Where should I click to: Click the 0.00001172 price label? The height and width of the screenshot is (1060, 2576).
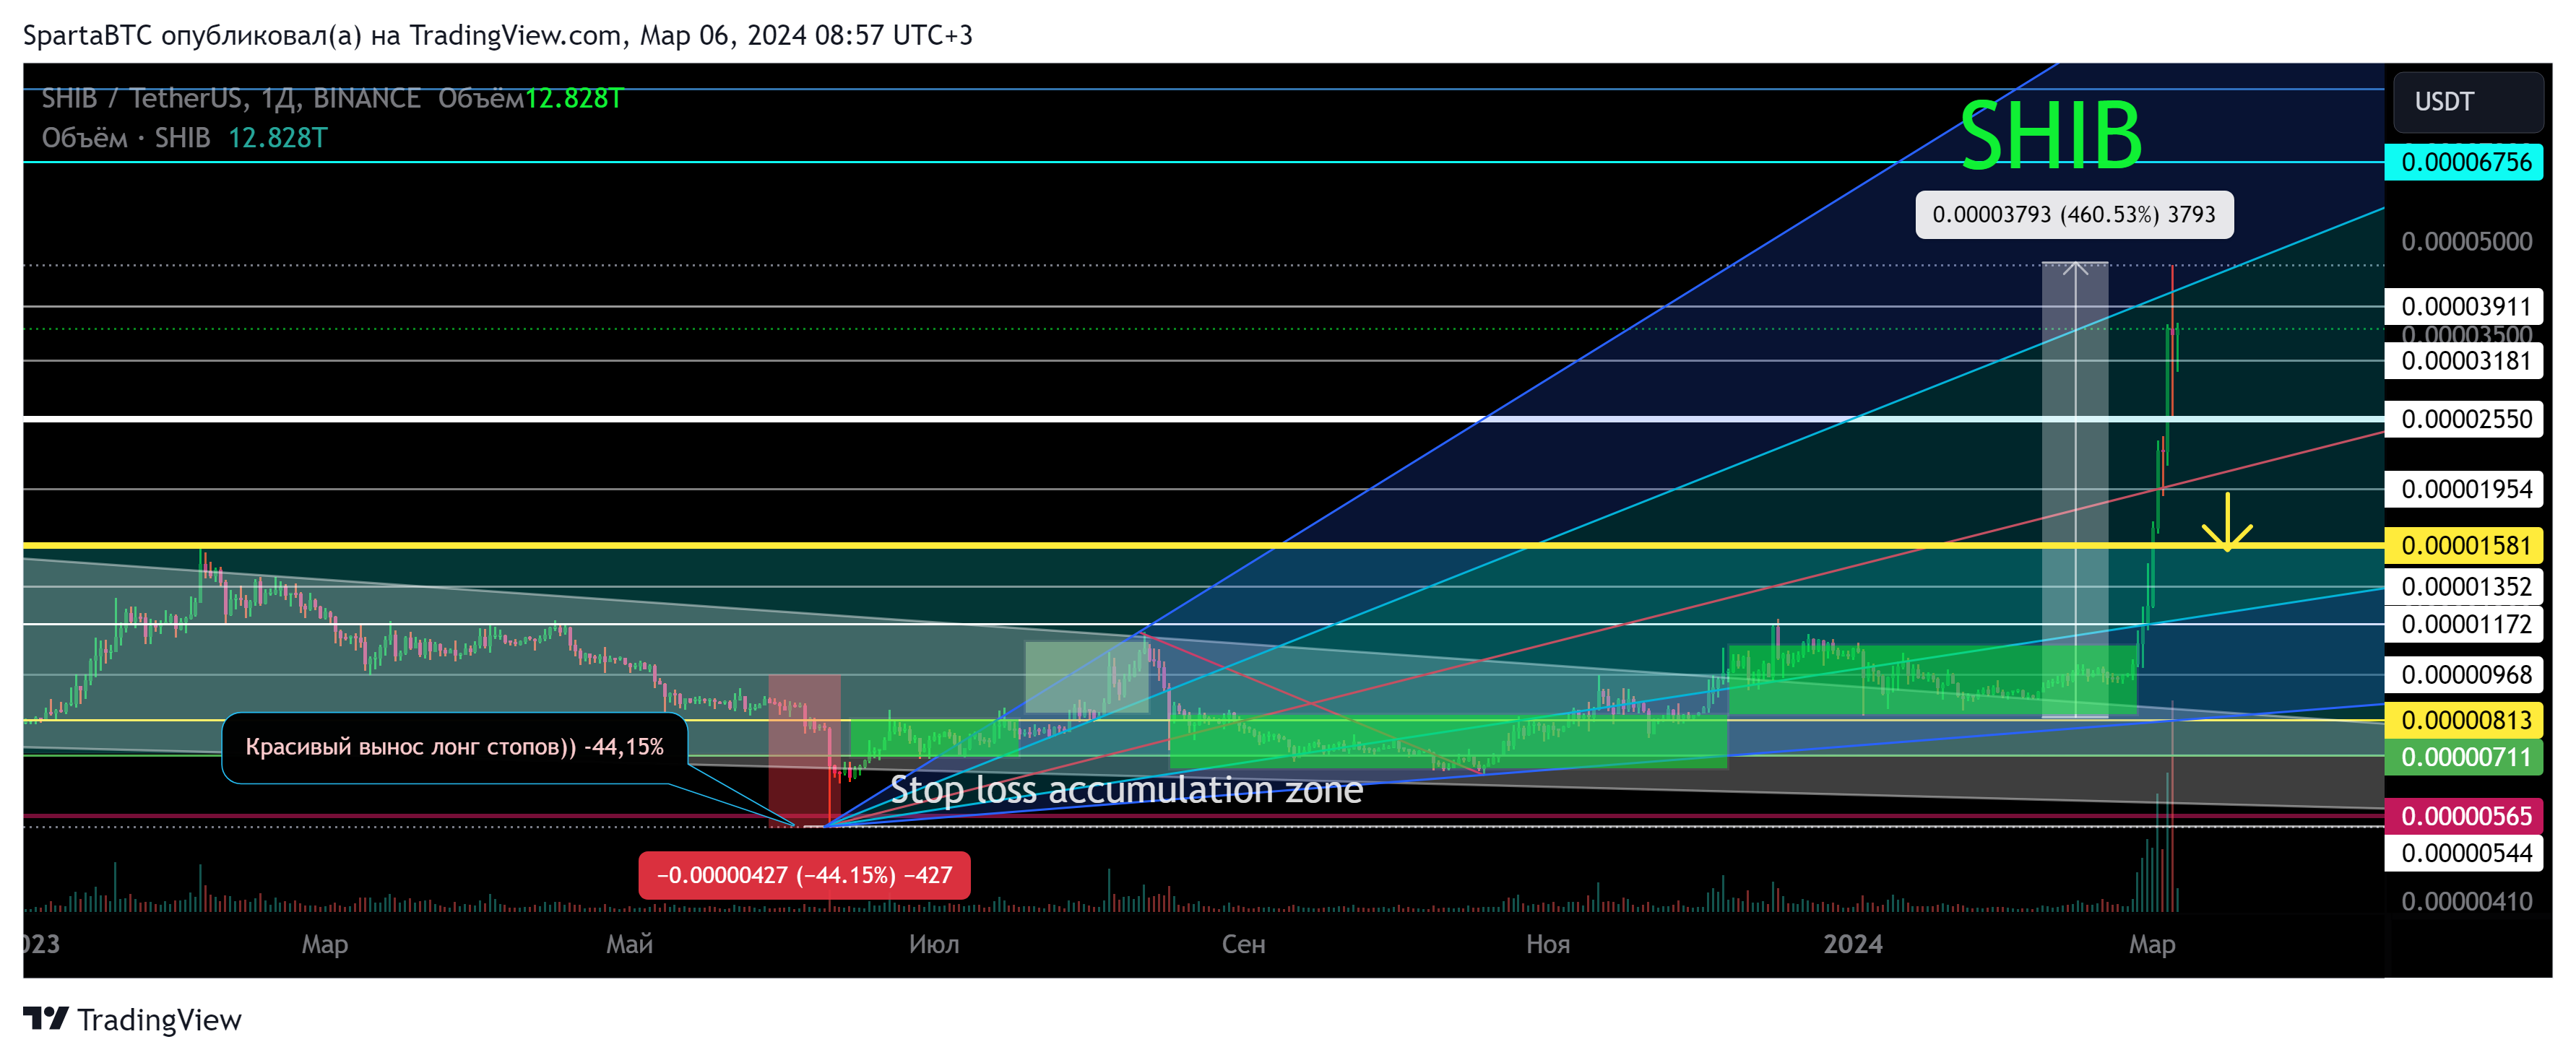[x=2464, y=624]
